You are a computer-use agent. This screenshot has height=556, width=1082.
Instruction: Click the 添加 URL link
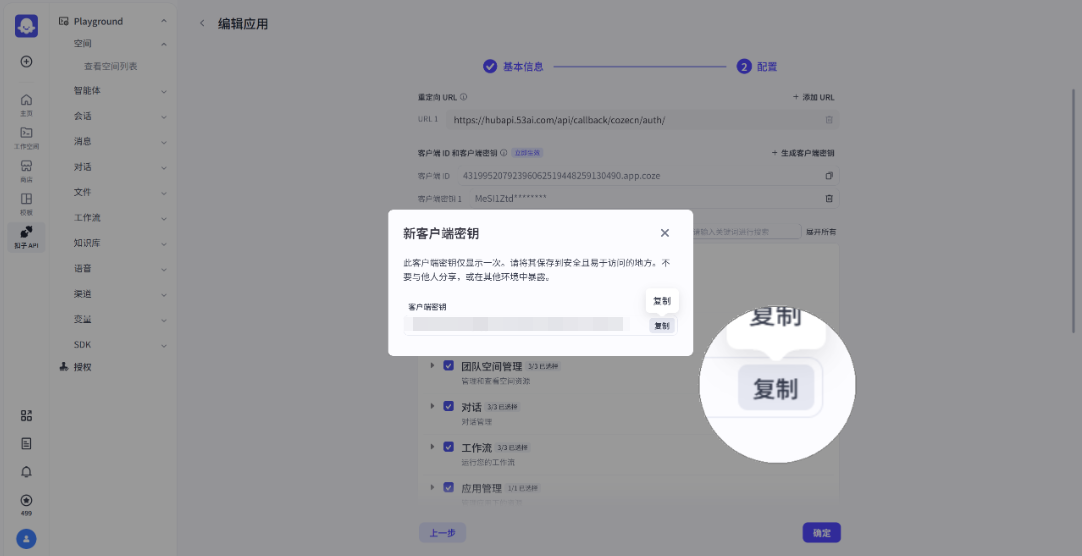[x=814, y=97]
